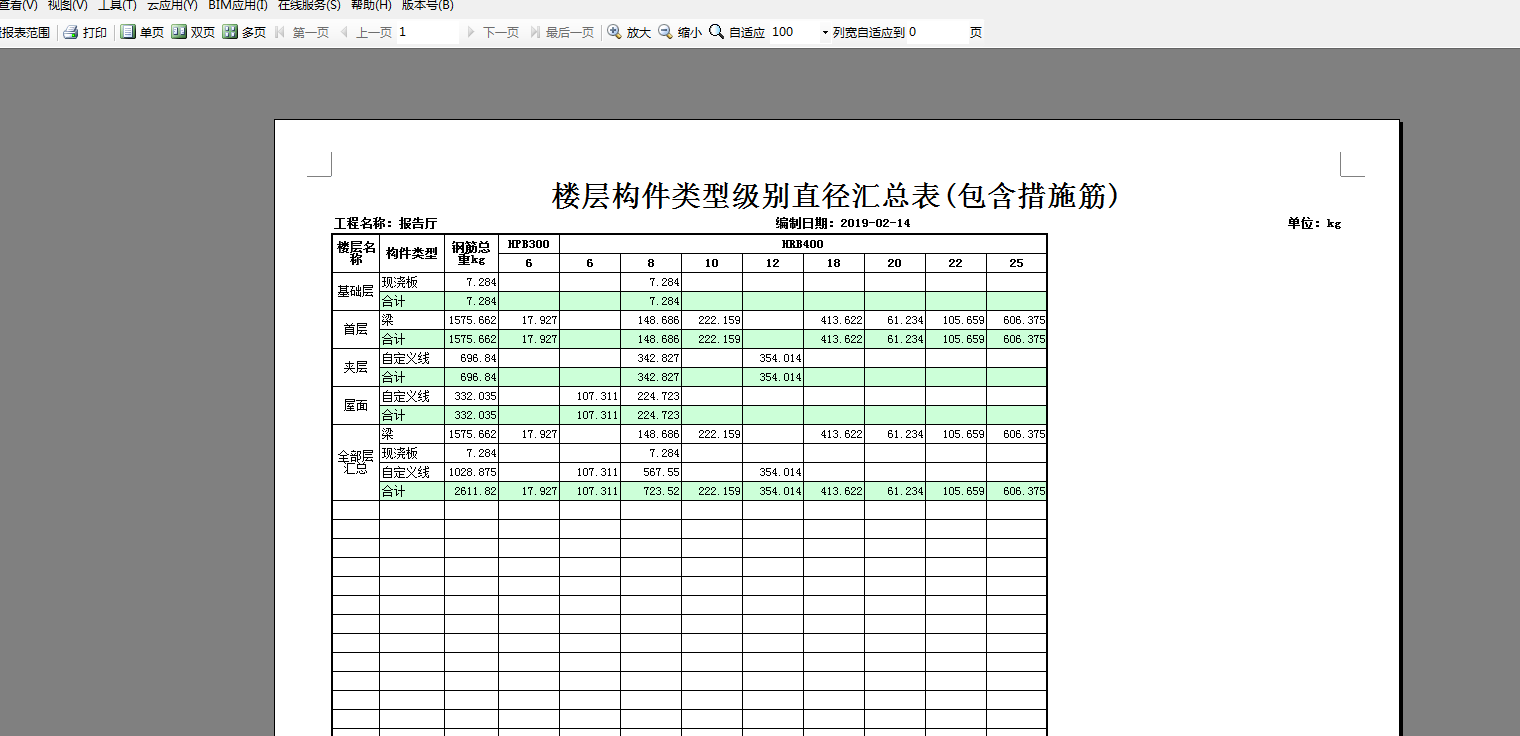The height and width of the screenshot is (736, 1520).
Task: Click 自适应 fit-to-window magnifier
Action: pyautogui.click(x=737, y=32)
